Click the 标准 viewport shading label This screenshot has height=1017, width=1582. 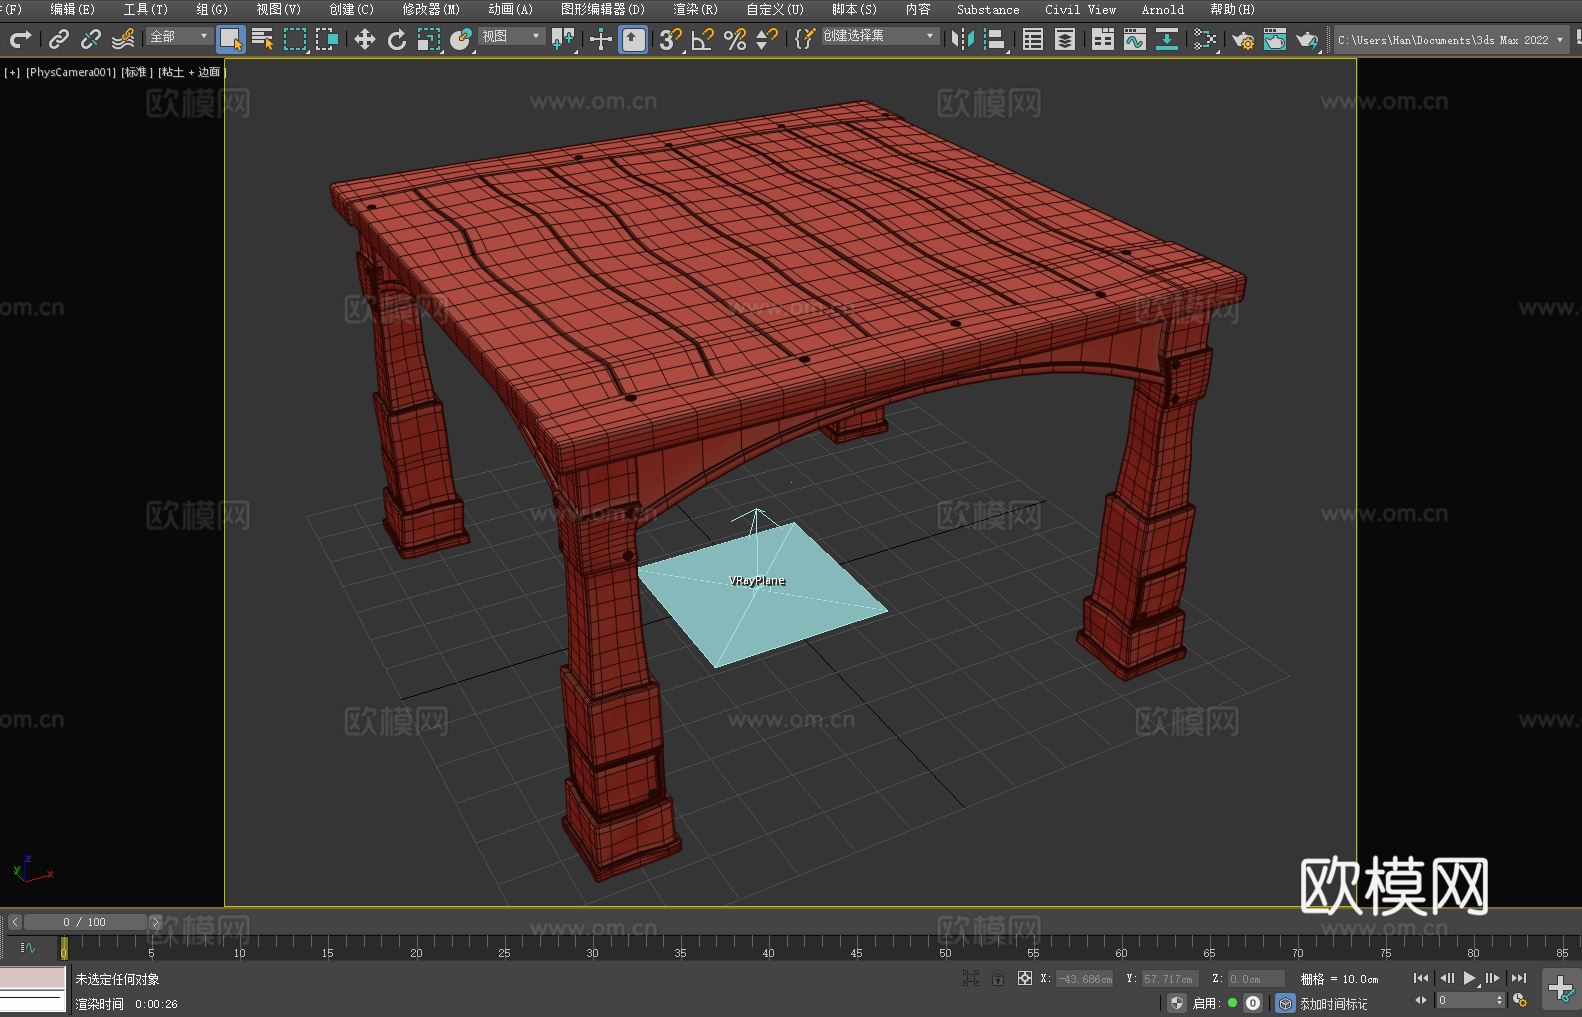click(x=137, y=72)
